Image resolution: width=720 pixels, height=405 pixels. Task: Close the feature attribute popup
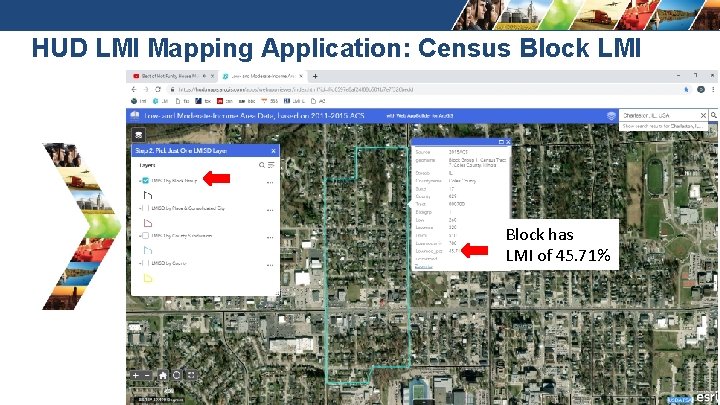pos(508,142)
